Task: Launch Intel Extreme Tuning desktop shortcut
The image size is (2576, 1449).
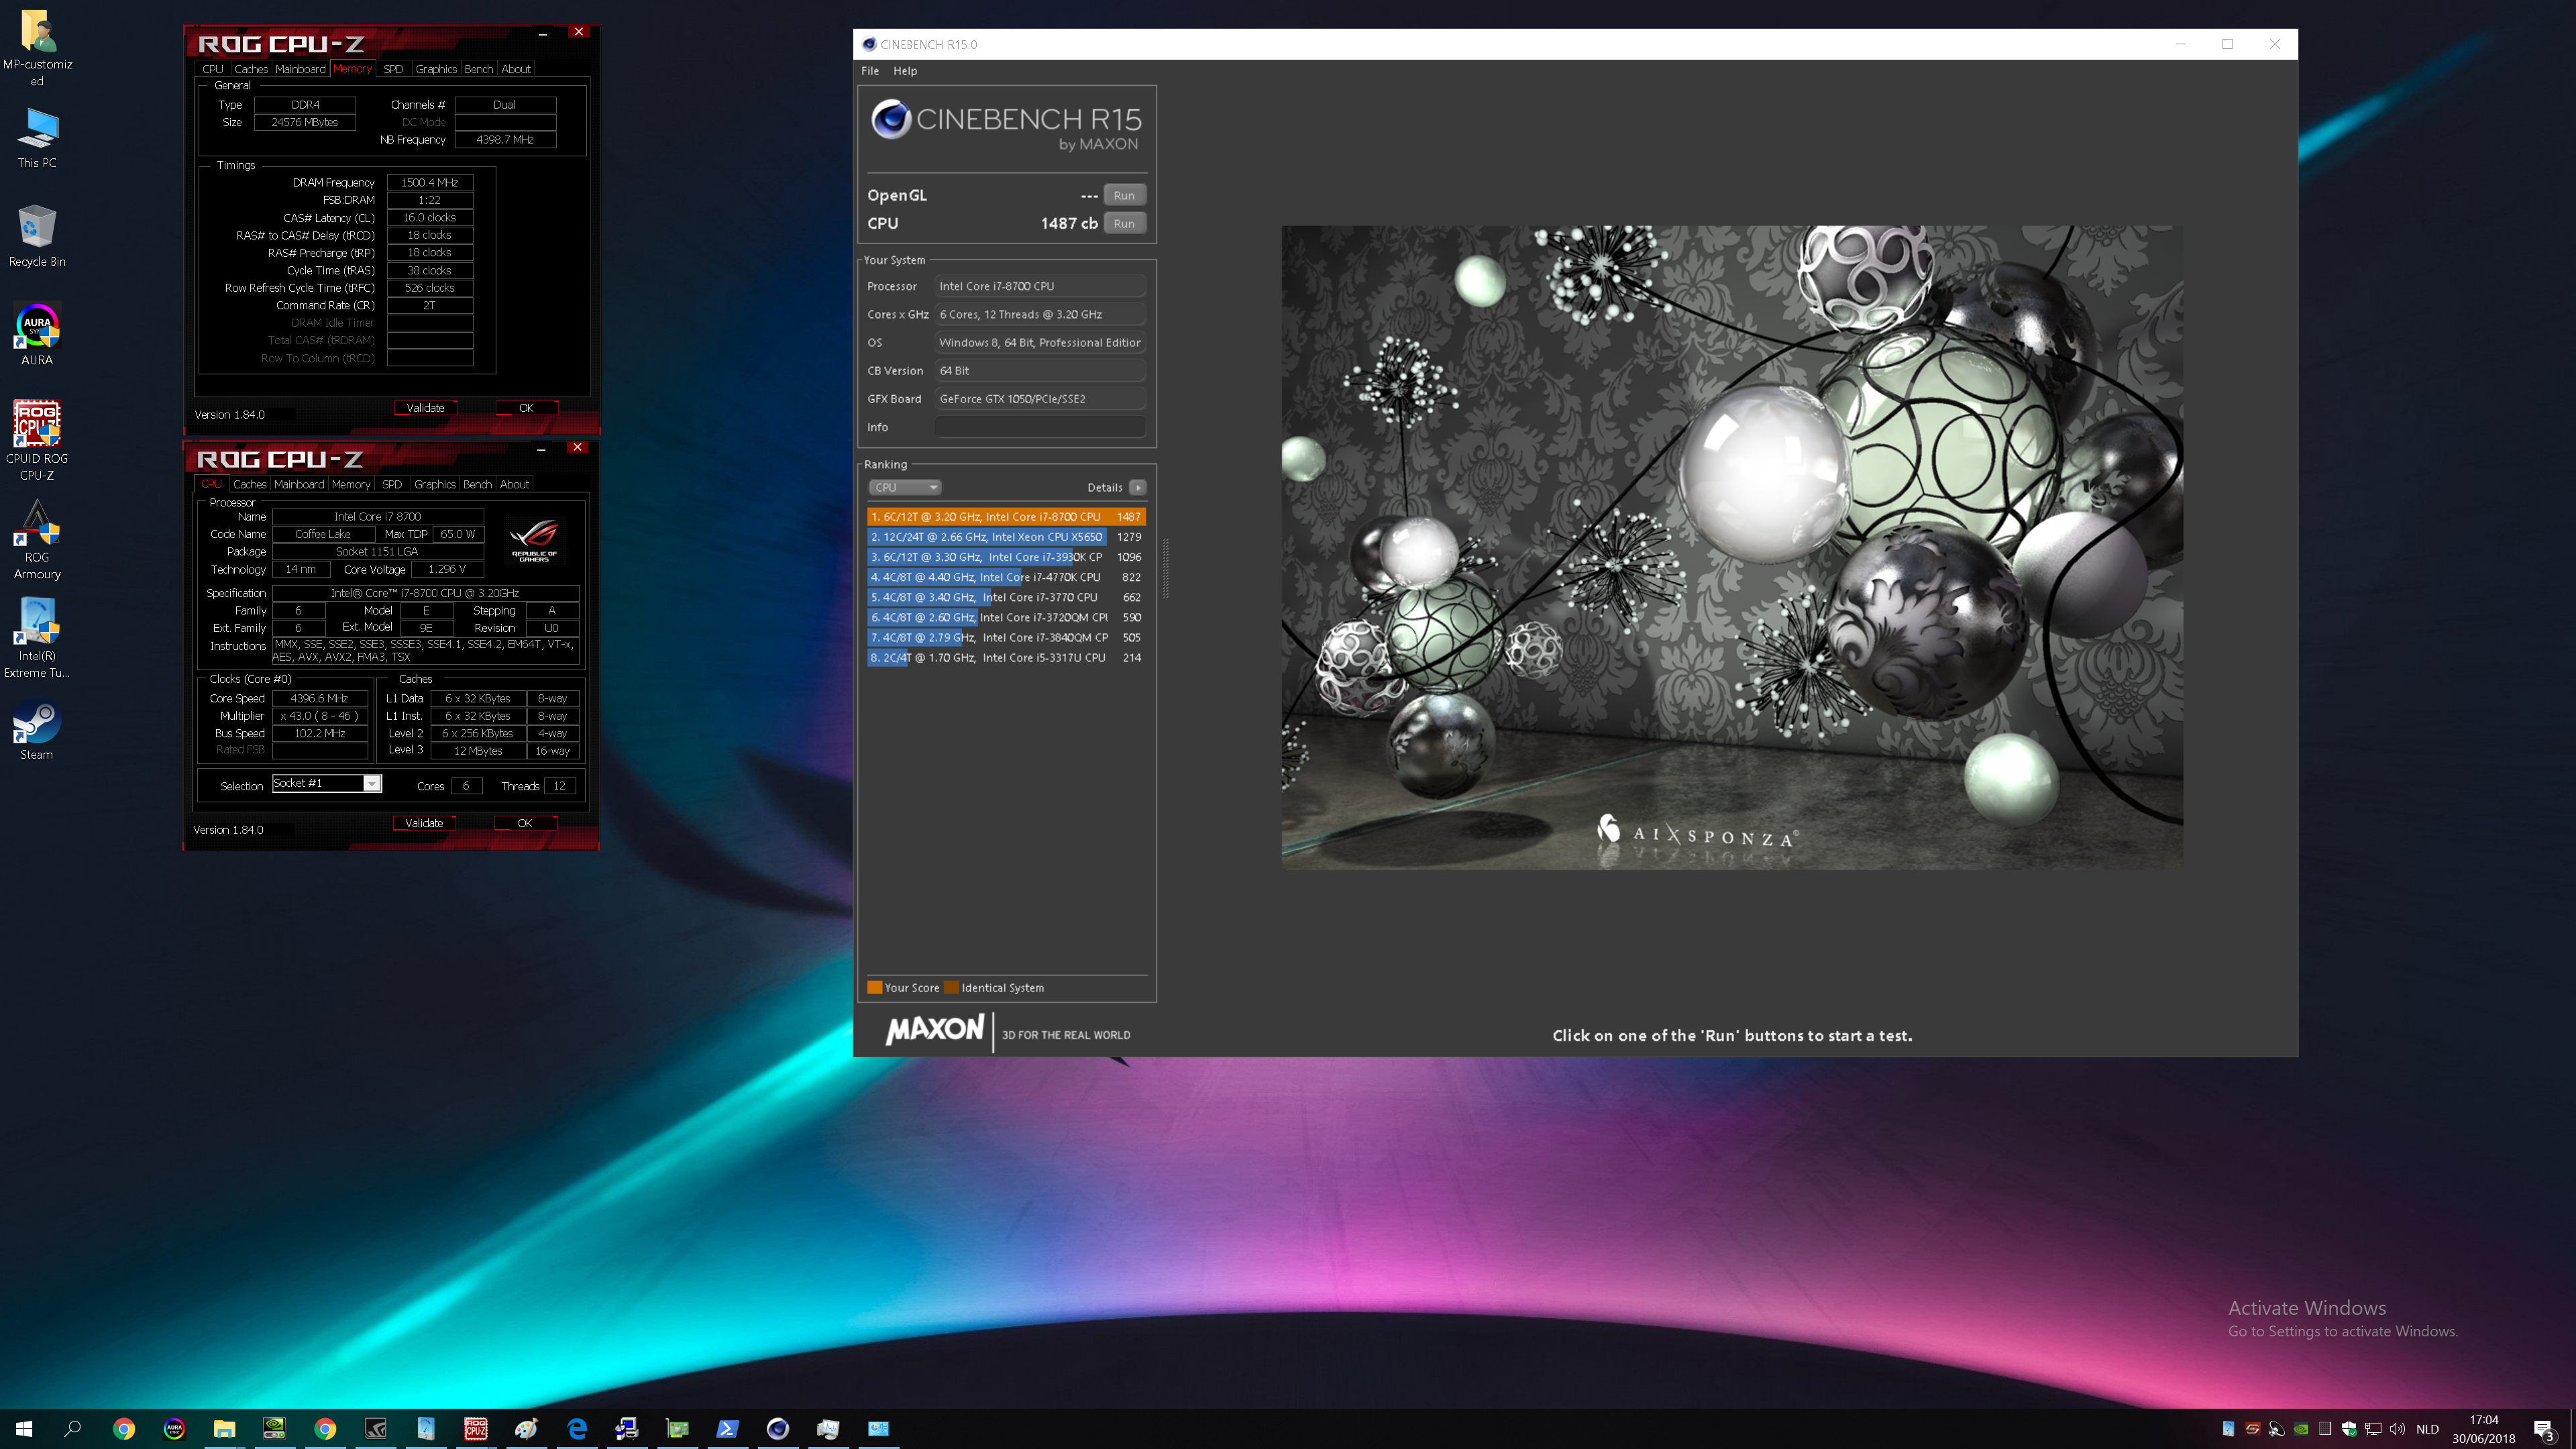Action: pyautogui.click(x=37, y=638)
